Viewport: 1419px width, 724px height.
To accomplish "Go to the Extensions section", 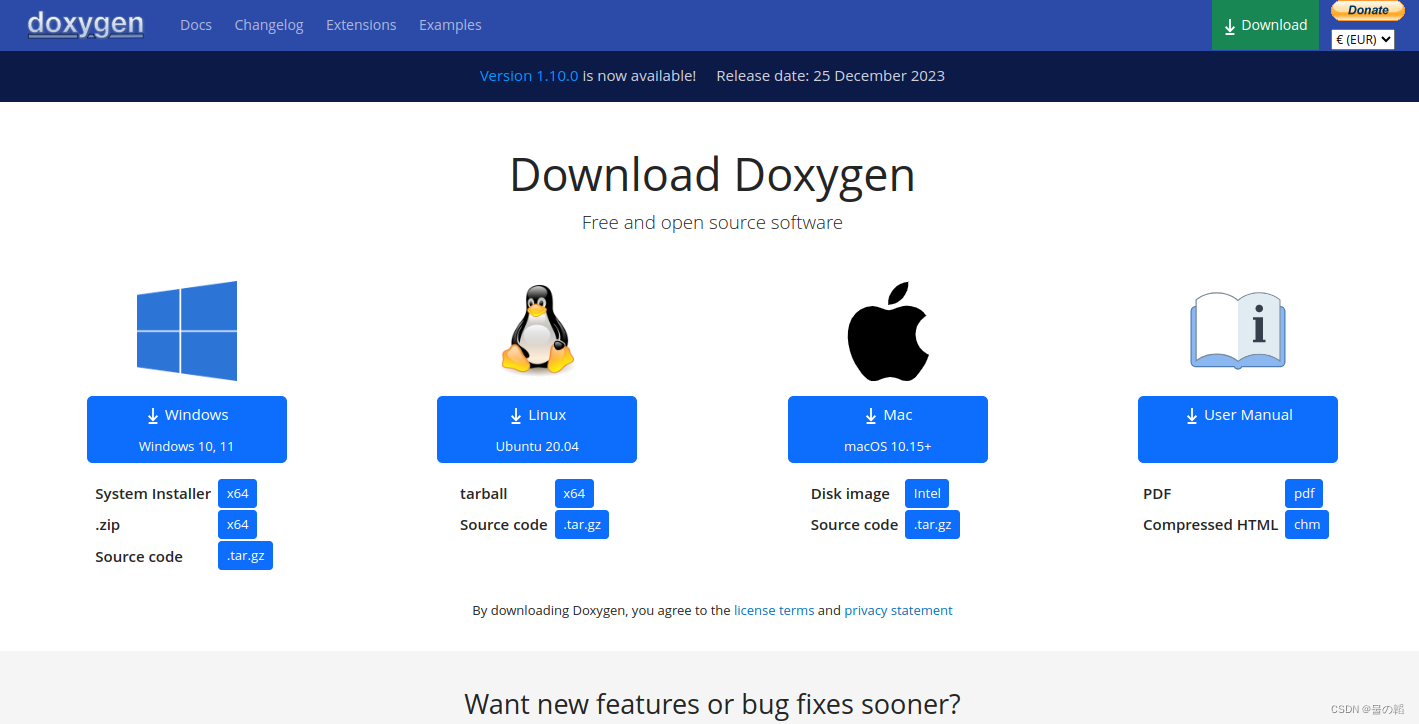I will click(361, 24).
